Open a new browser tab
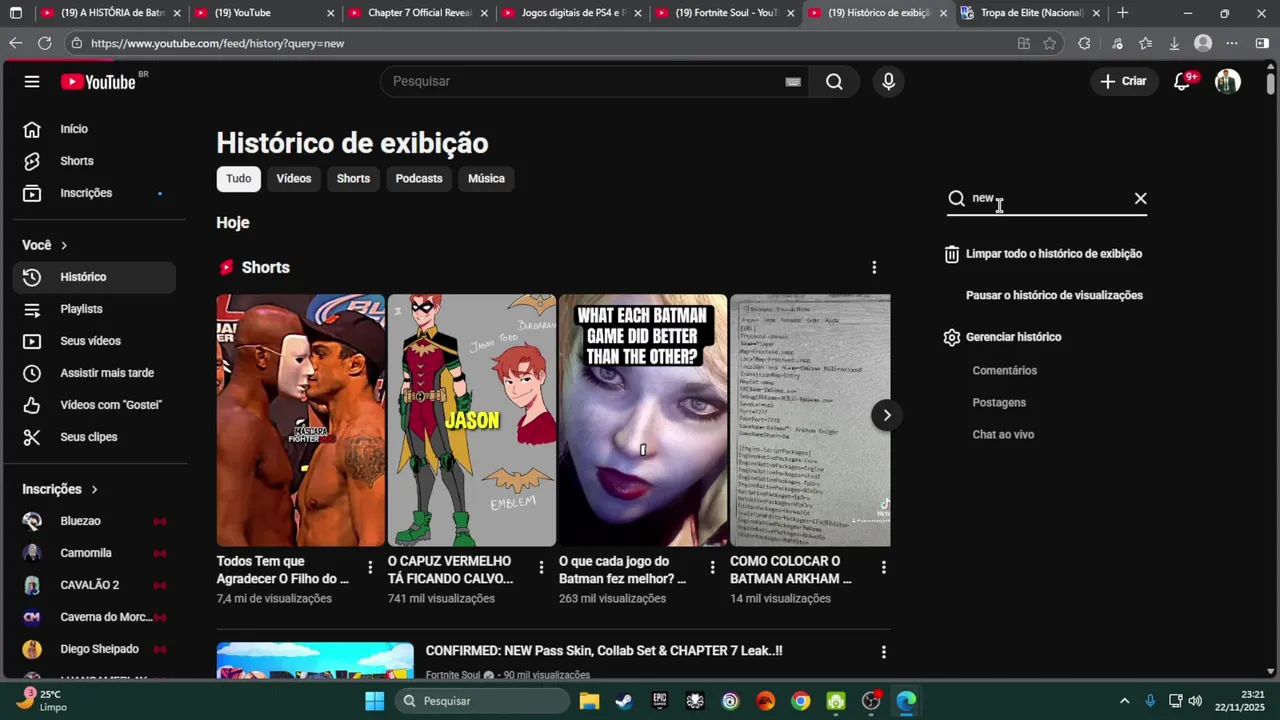The image size is (1280, 720). pyautogui.click(x=1122, y=13)
